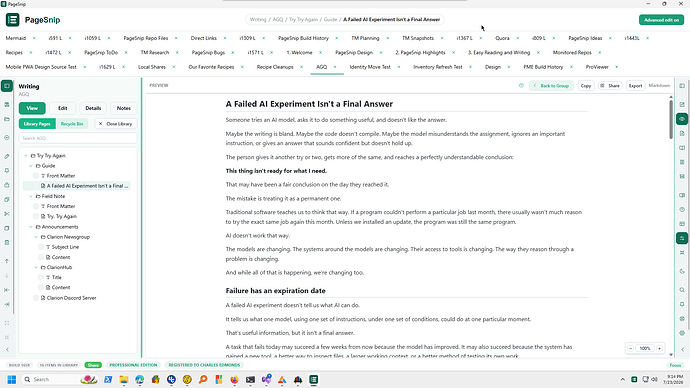Collapse the Guide folder chevron
Image resolution: width=690 pixels, height=388 pixels.
click(31, 166)
